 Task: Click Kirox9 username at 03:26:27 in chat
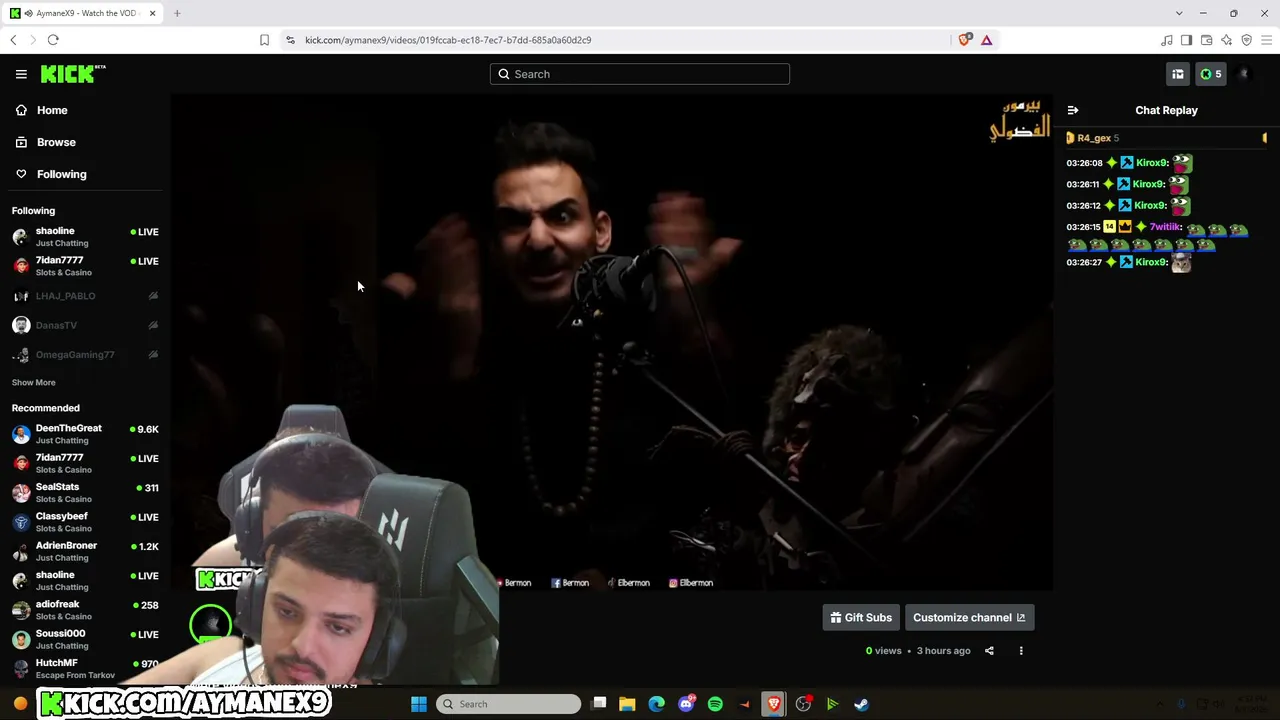(1152, 262)
